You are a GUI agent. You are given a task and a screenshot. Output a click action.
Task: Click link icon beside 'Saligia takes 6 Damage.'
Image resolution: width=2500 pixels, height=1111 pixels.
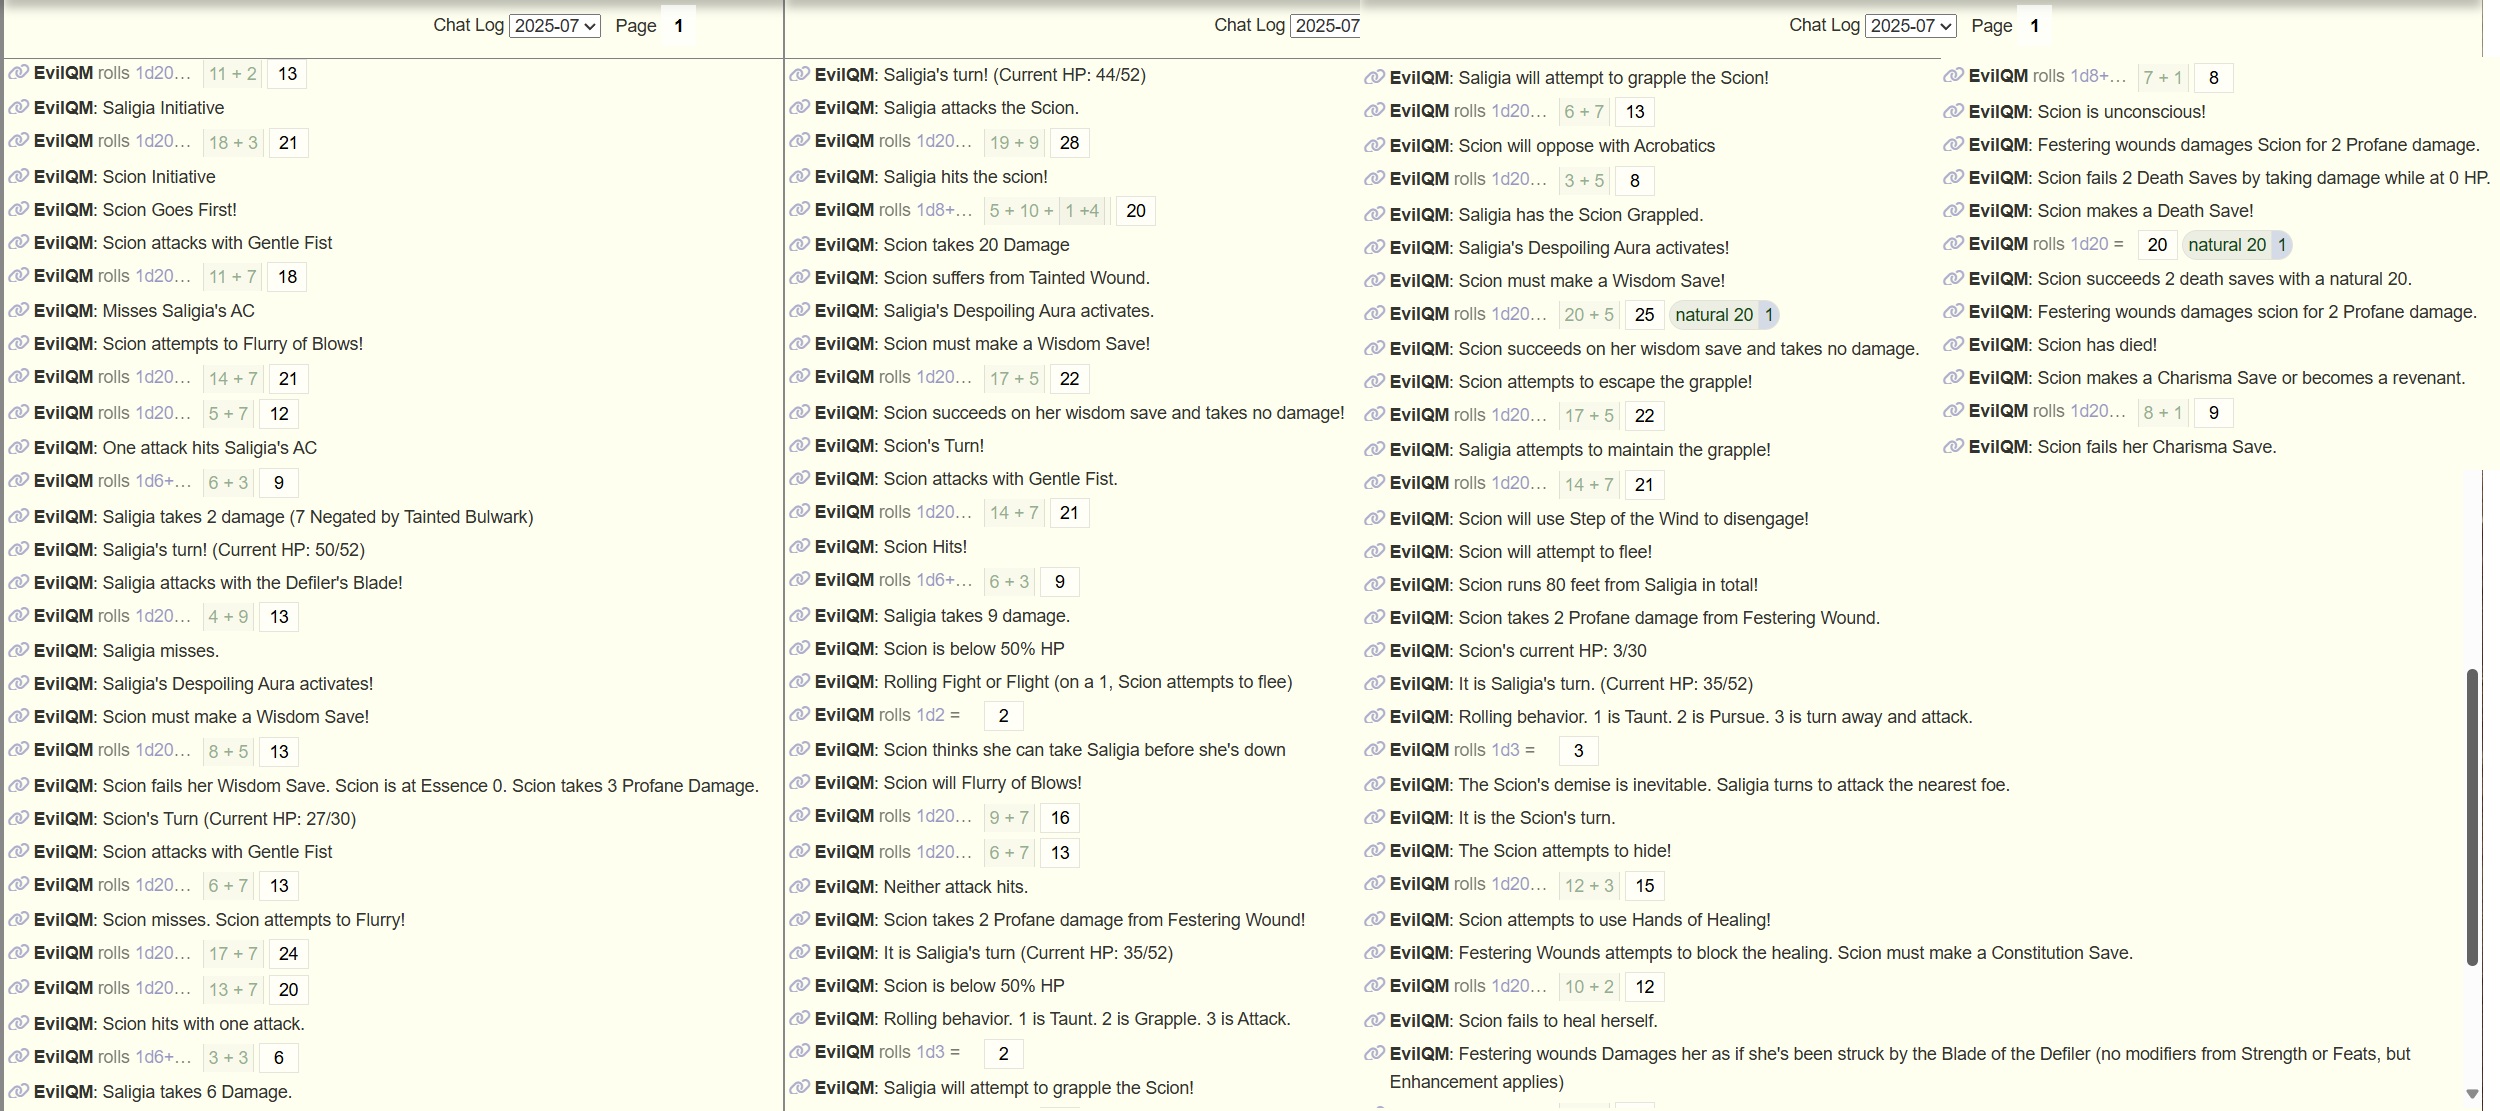click(18, 1091)
